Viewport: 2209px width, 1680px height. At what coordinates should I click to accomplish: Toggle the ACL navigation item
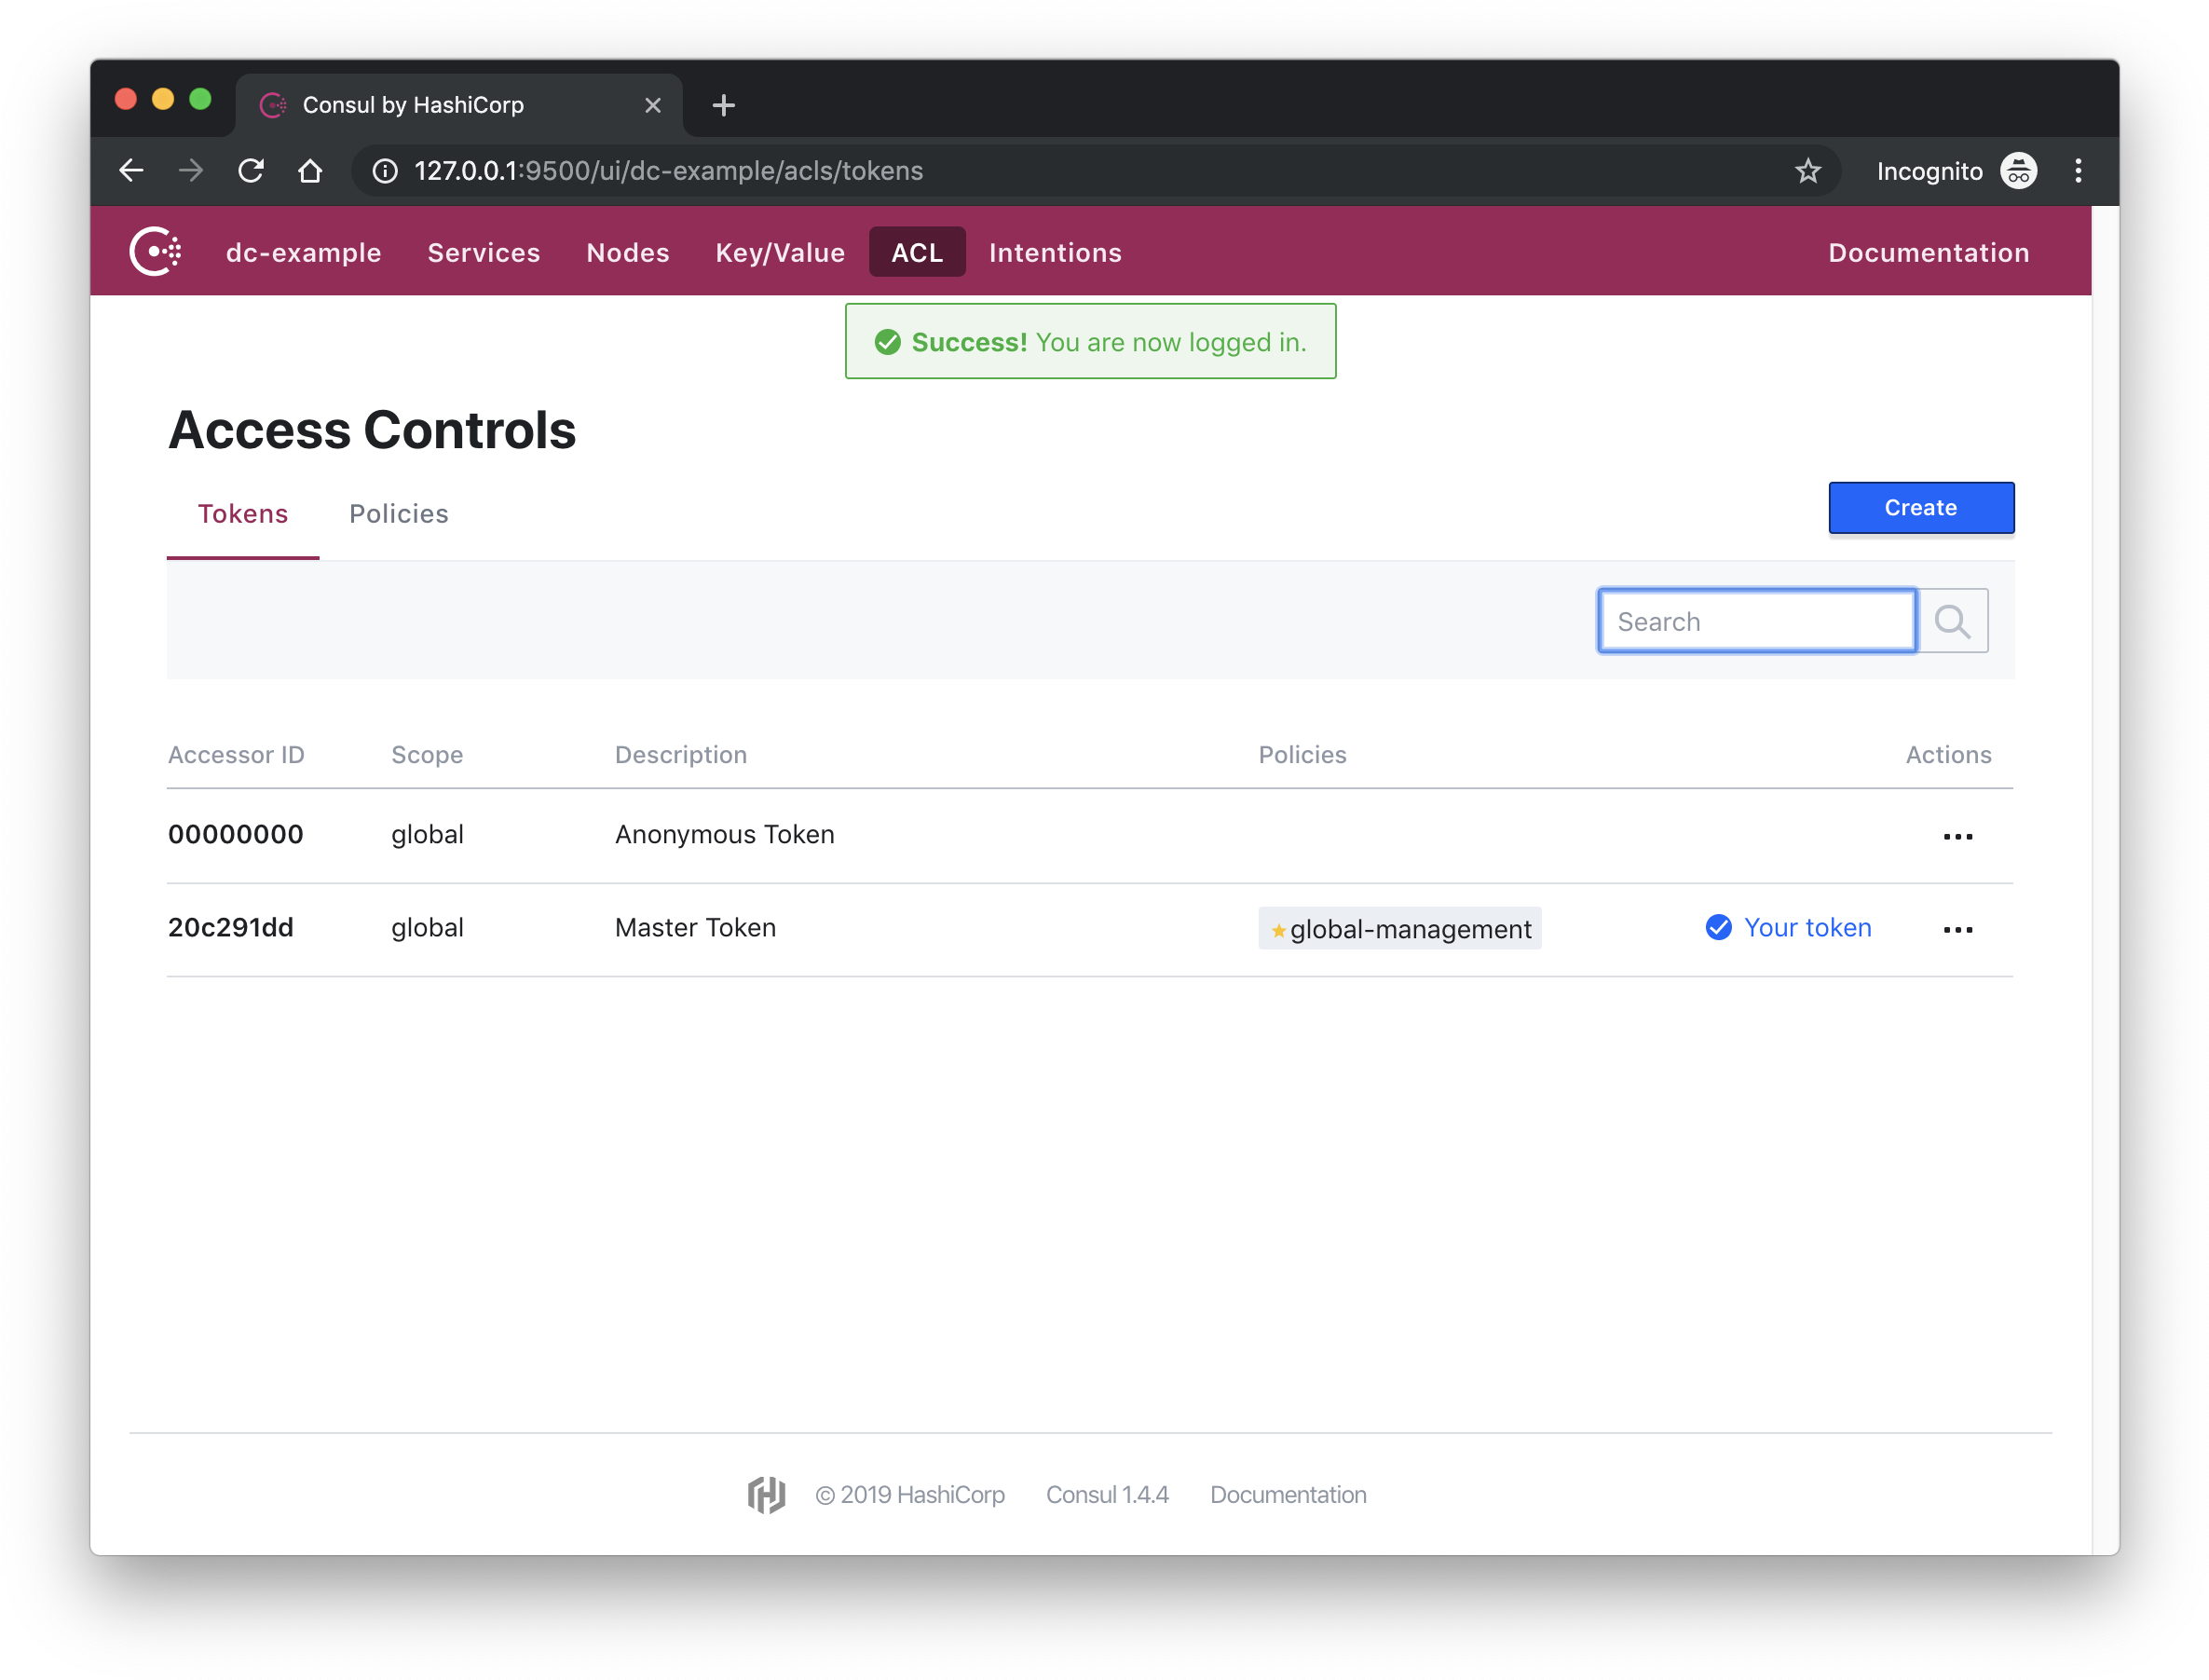[x=916, y=253]
